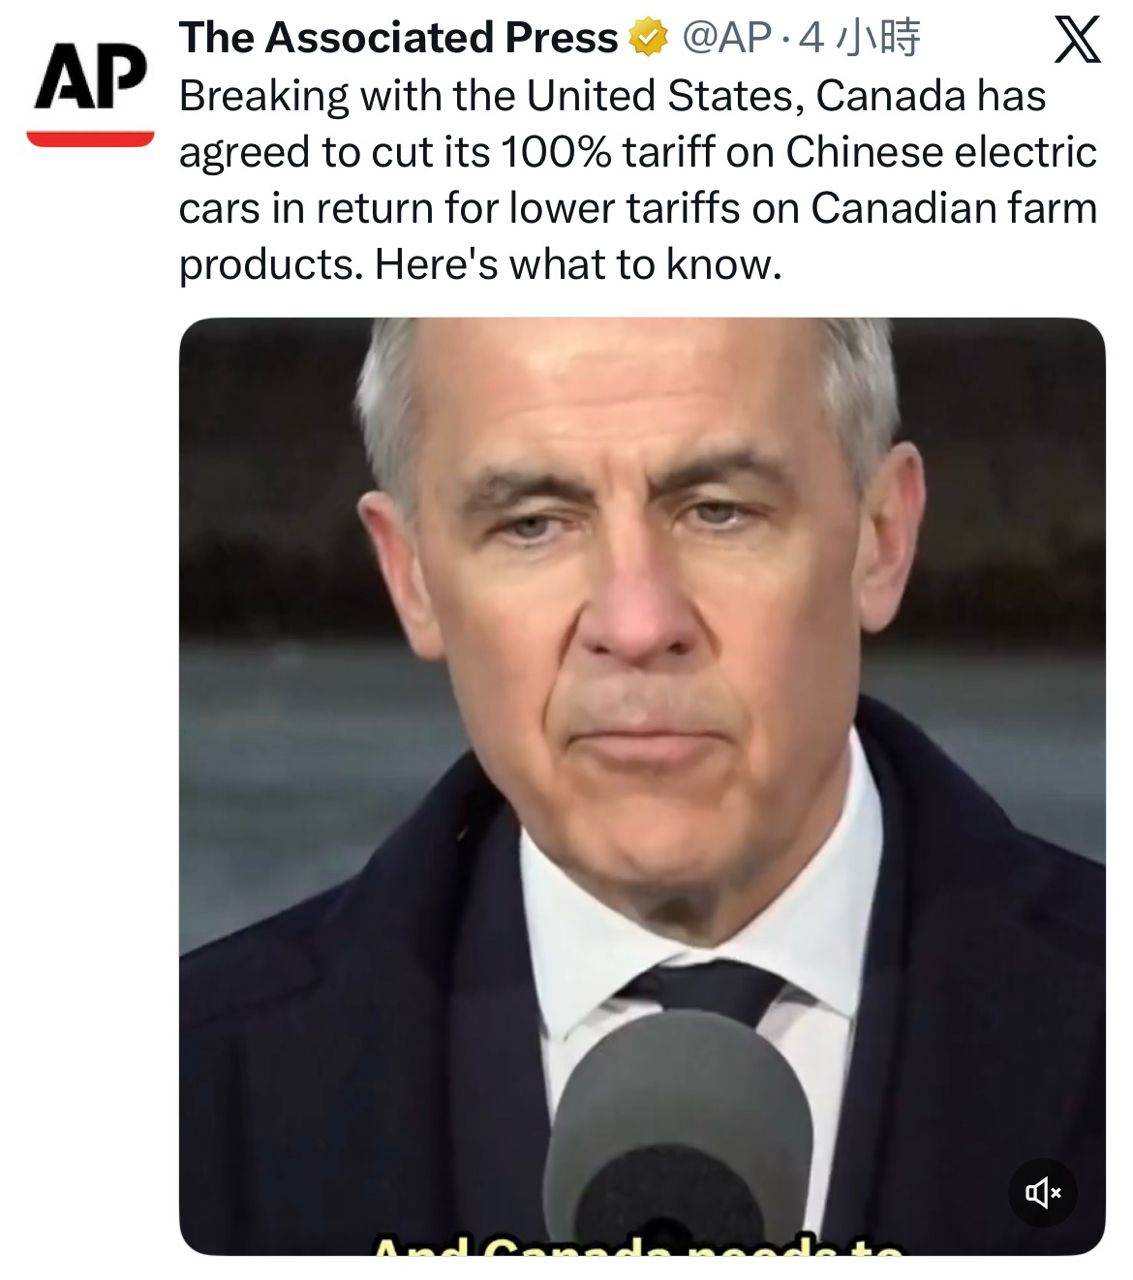Screen dimensions: 1133x1280
Task: Click the gold verified badge
Action: (647, 39)
